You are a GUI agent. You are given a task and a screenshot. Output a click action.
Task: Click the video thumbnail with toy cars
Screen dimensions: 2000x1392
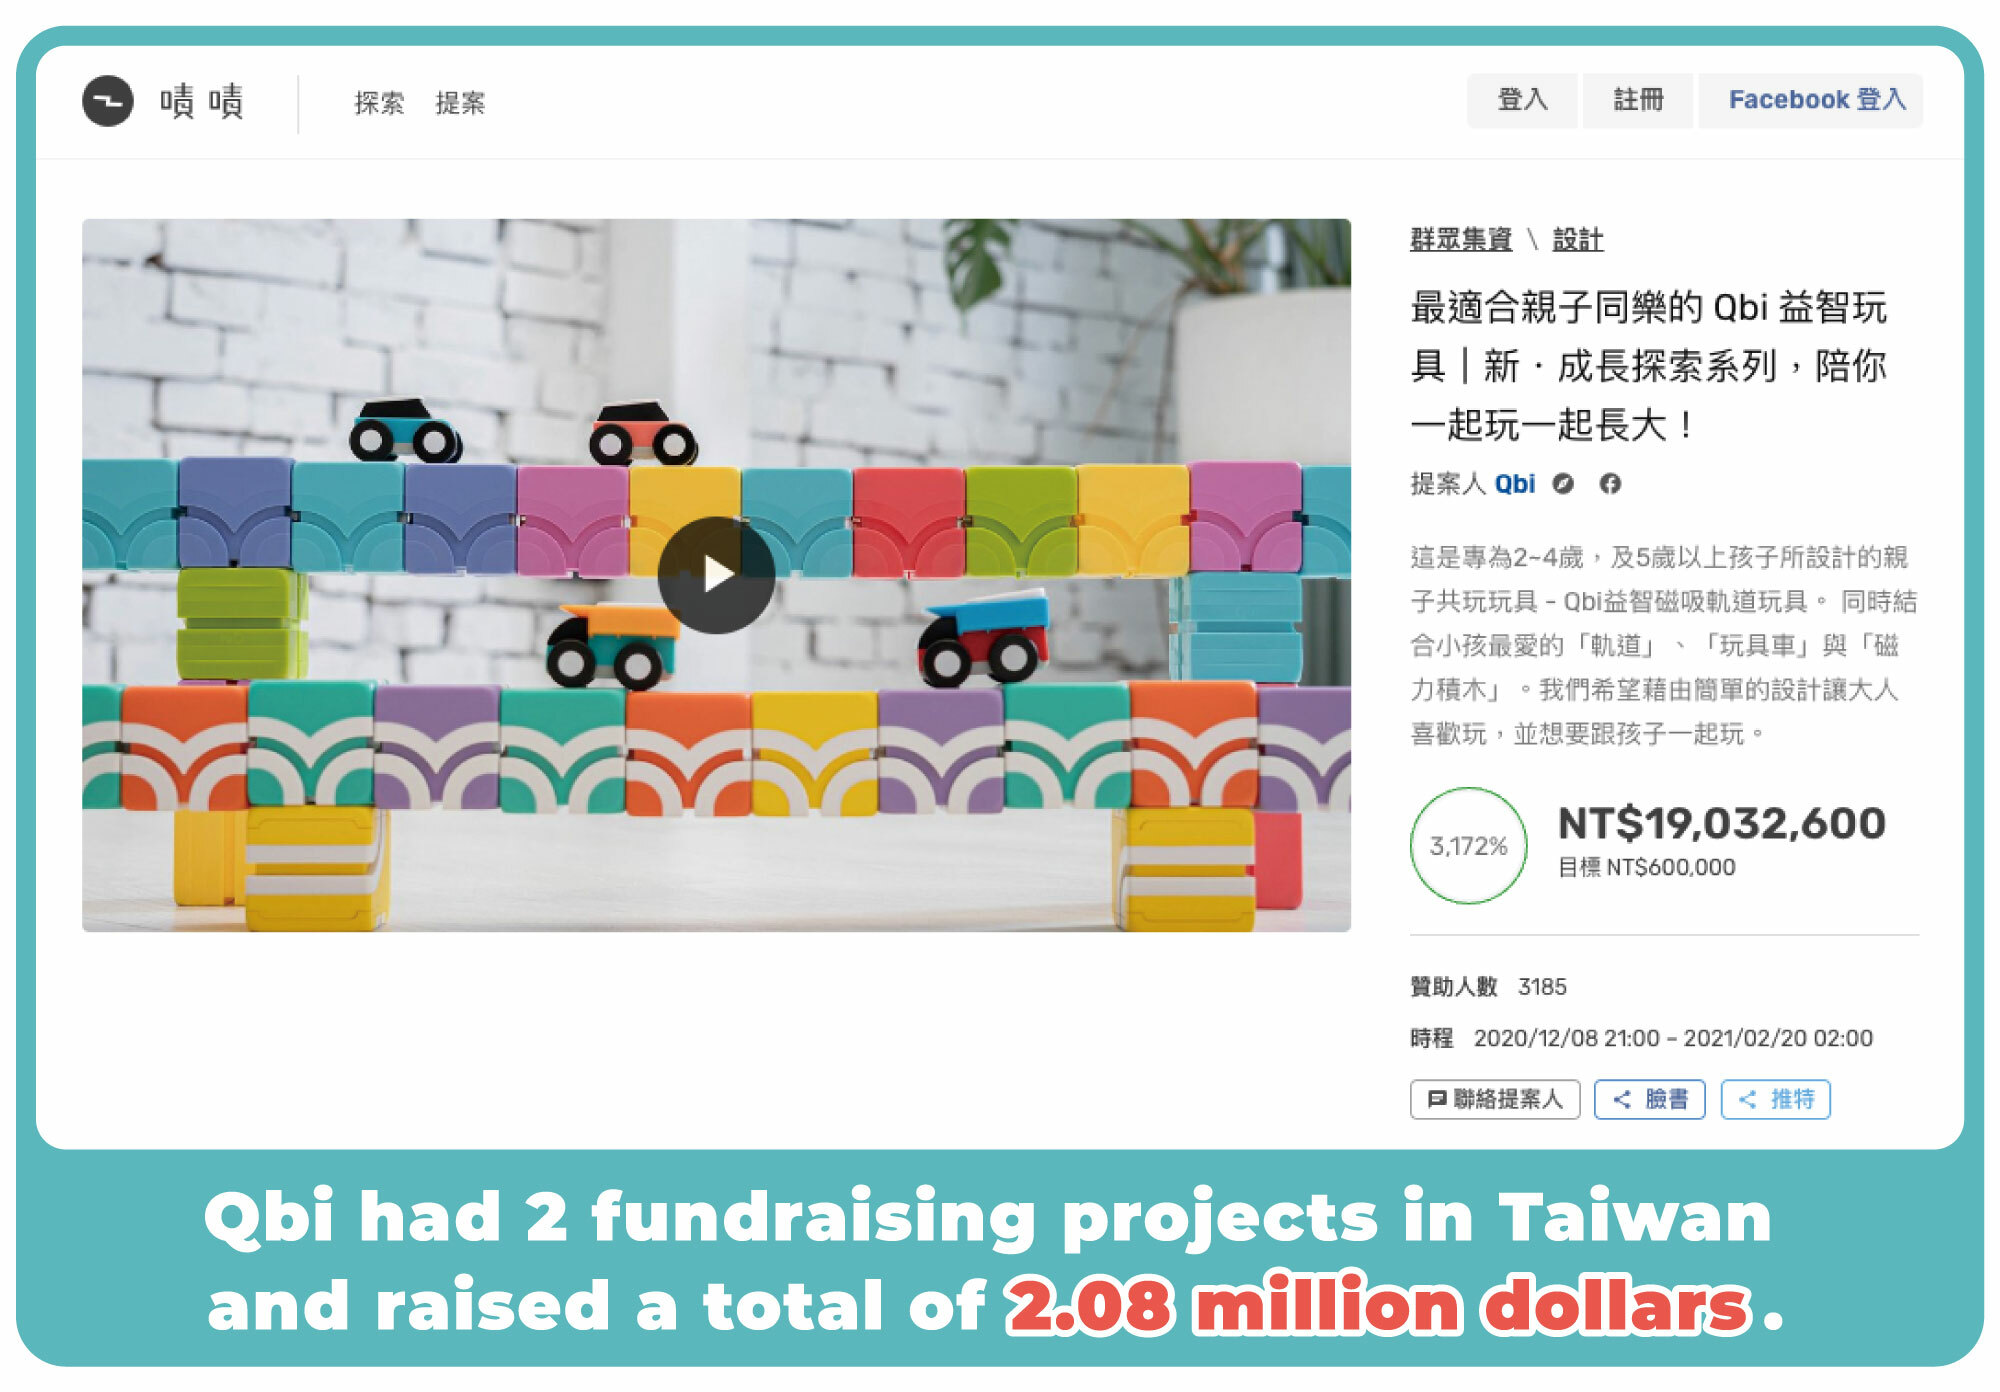pyautogui.click(x=716, y=575)
